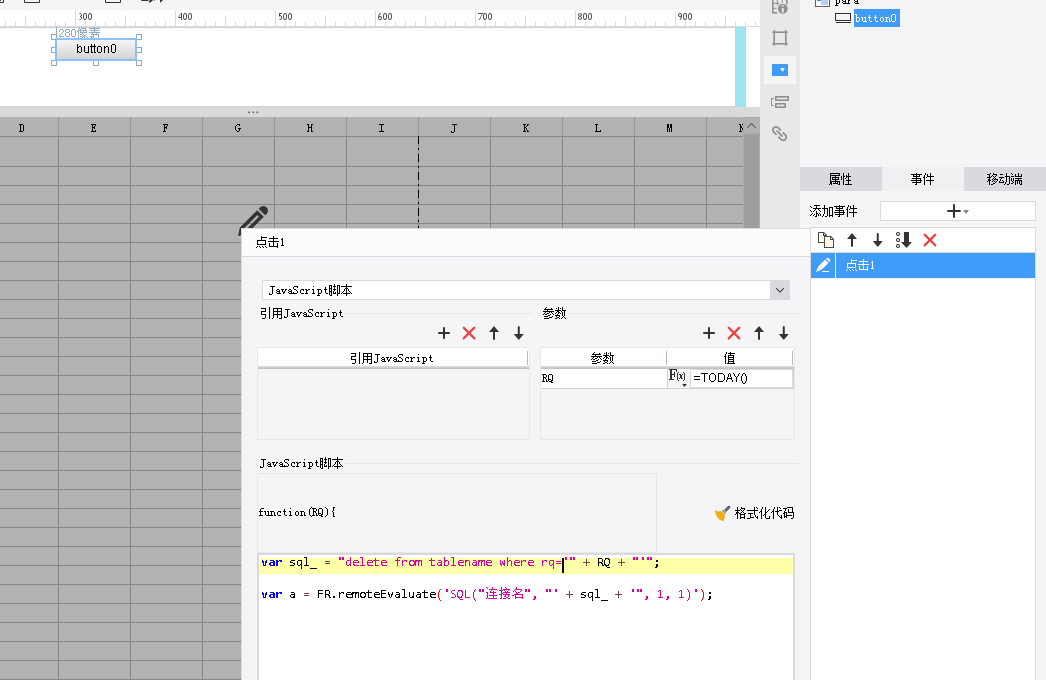Copy the selected event
This screenshot has width=1046, height=680.
pyautogui.click(x=826, y=240)
